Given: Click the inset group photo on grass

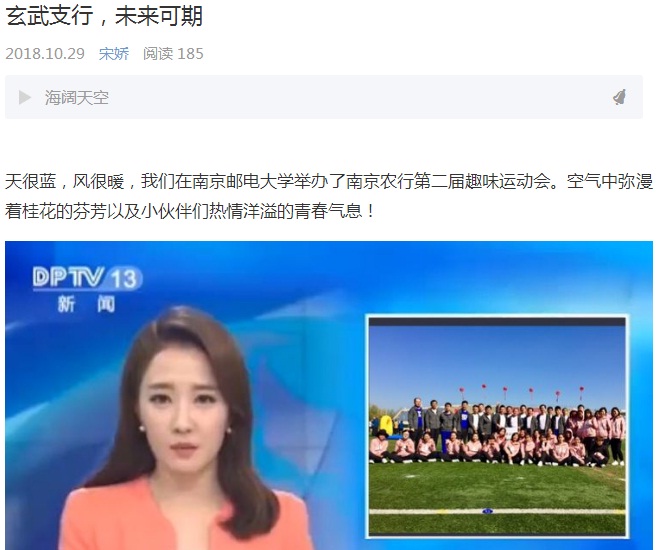Looking at the screenshot, I should pyautogui.click(x=497, y=427).
